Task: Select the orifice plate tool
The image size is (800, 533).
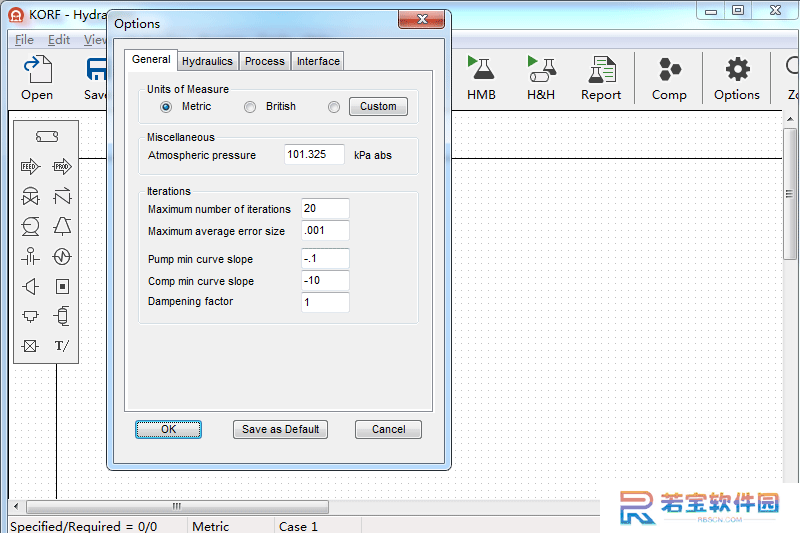Action: 31,256
